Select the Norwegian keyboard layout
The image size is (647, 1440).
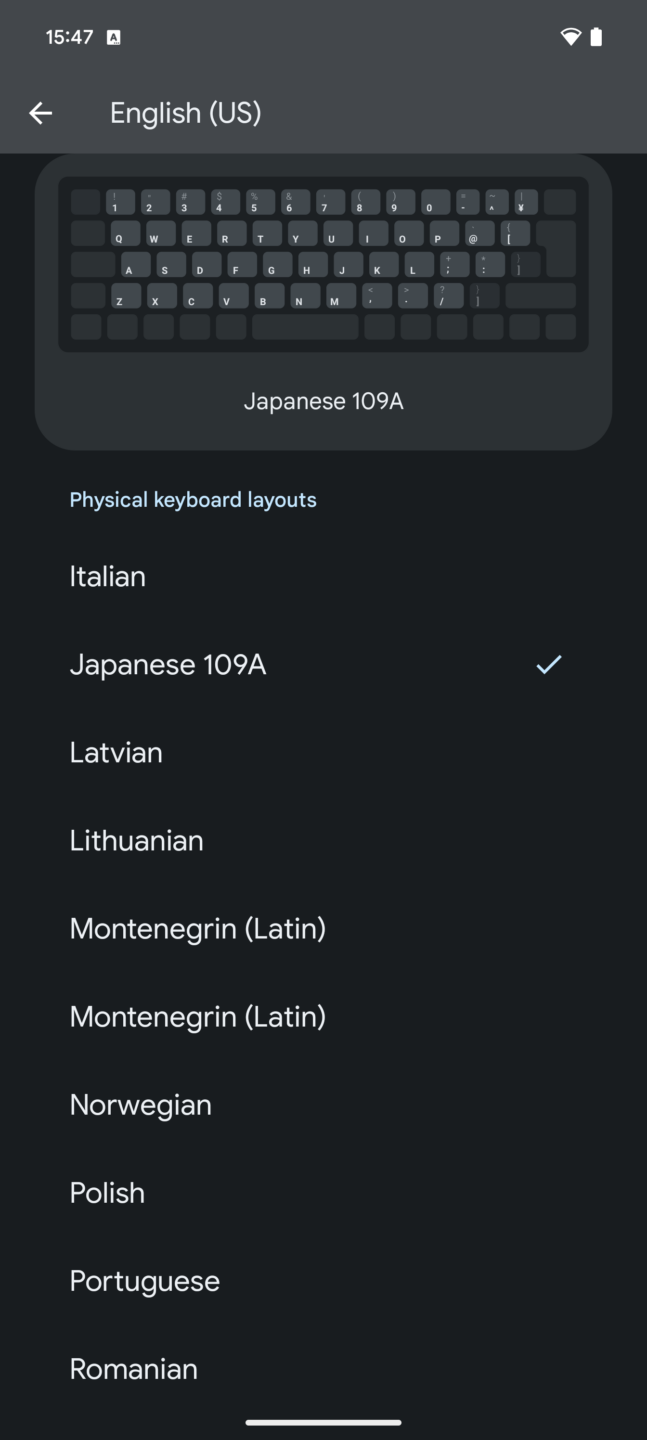click(140, 1104)
